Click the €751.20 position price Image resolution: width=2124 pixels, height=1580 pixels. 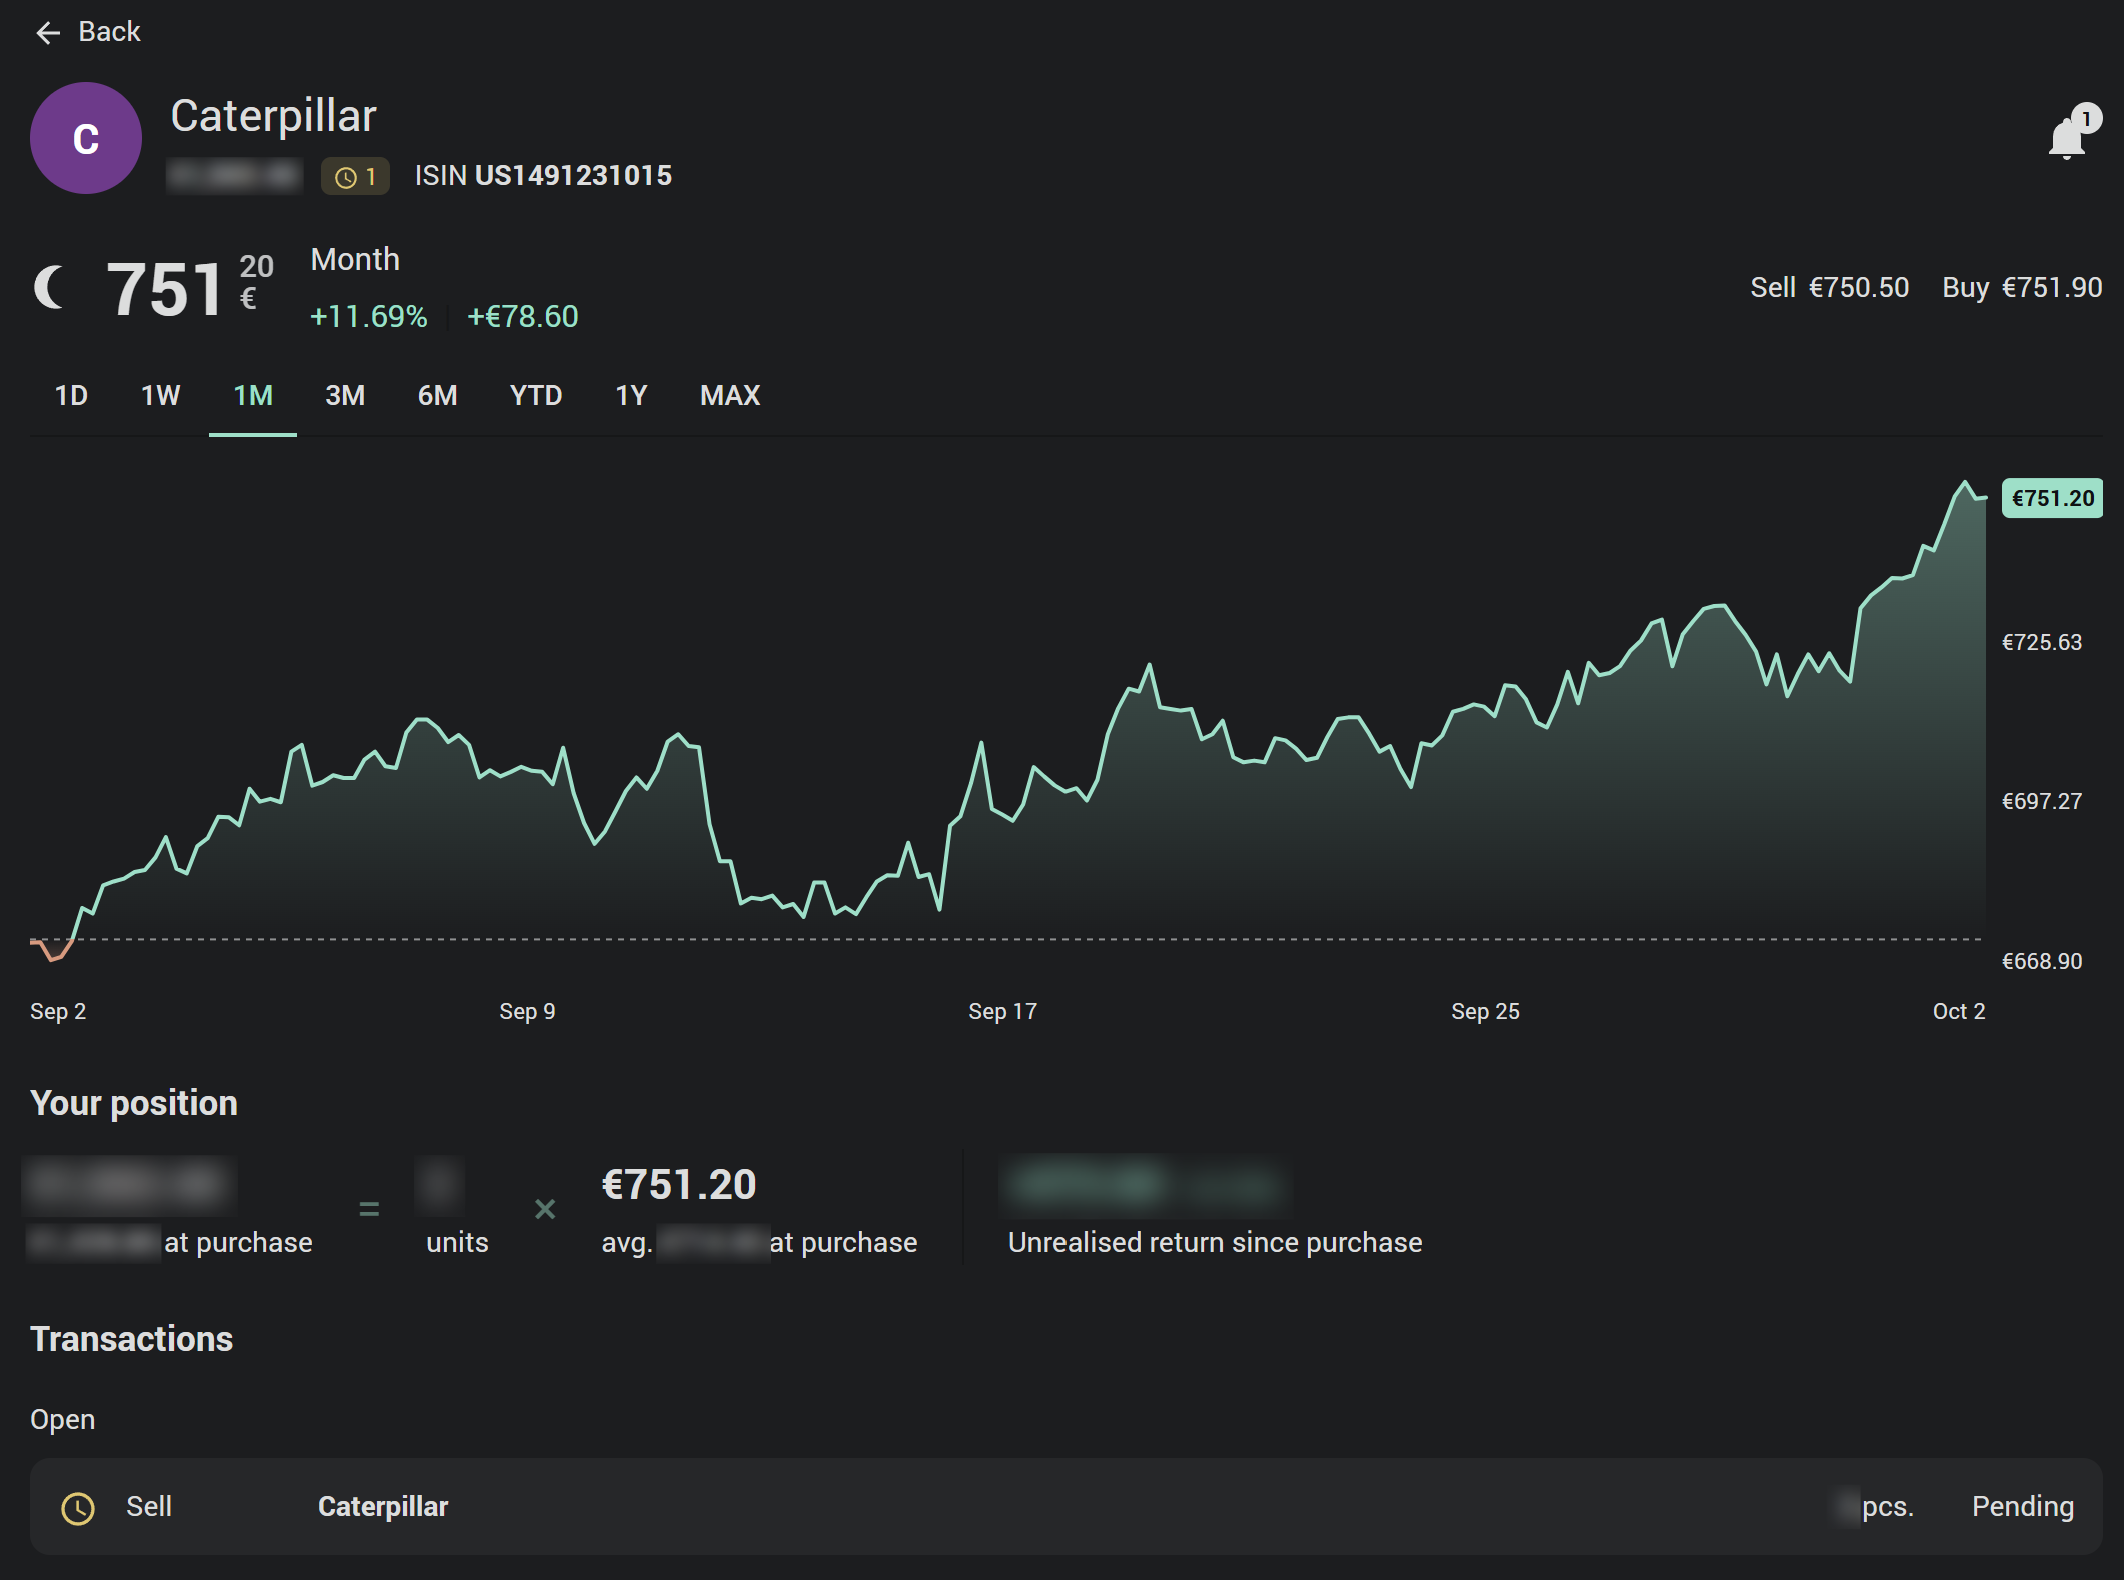click(x=679, y=1185)
